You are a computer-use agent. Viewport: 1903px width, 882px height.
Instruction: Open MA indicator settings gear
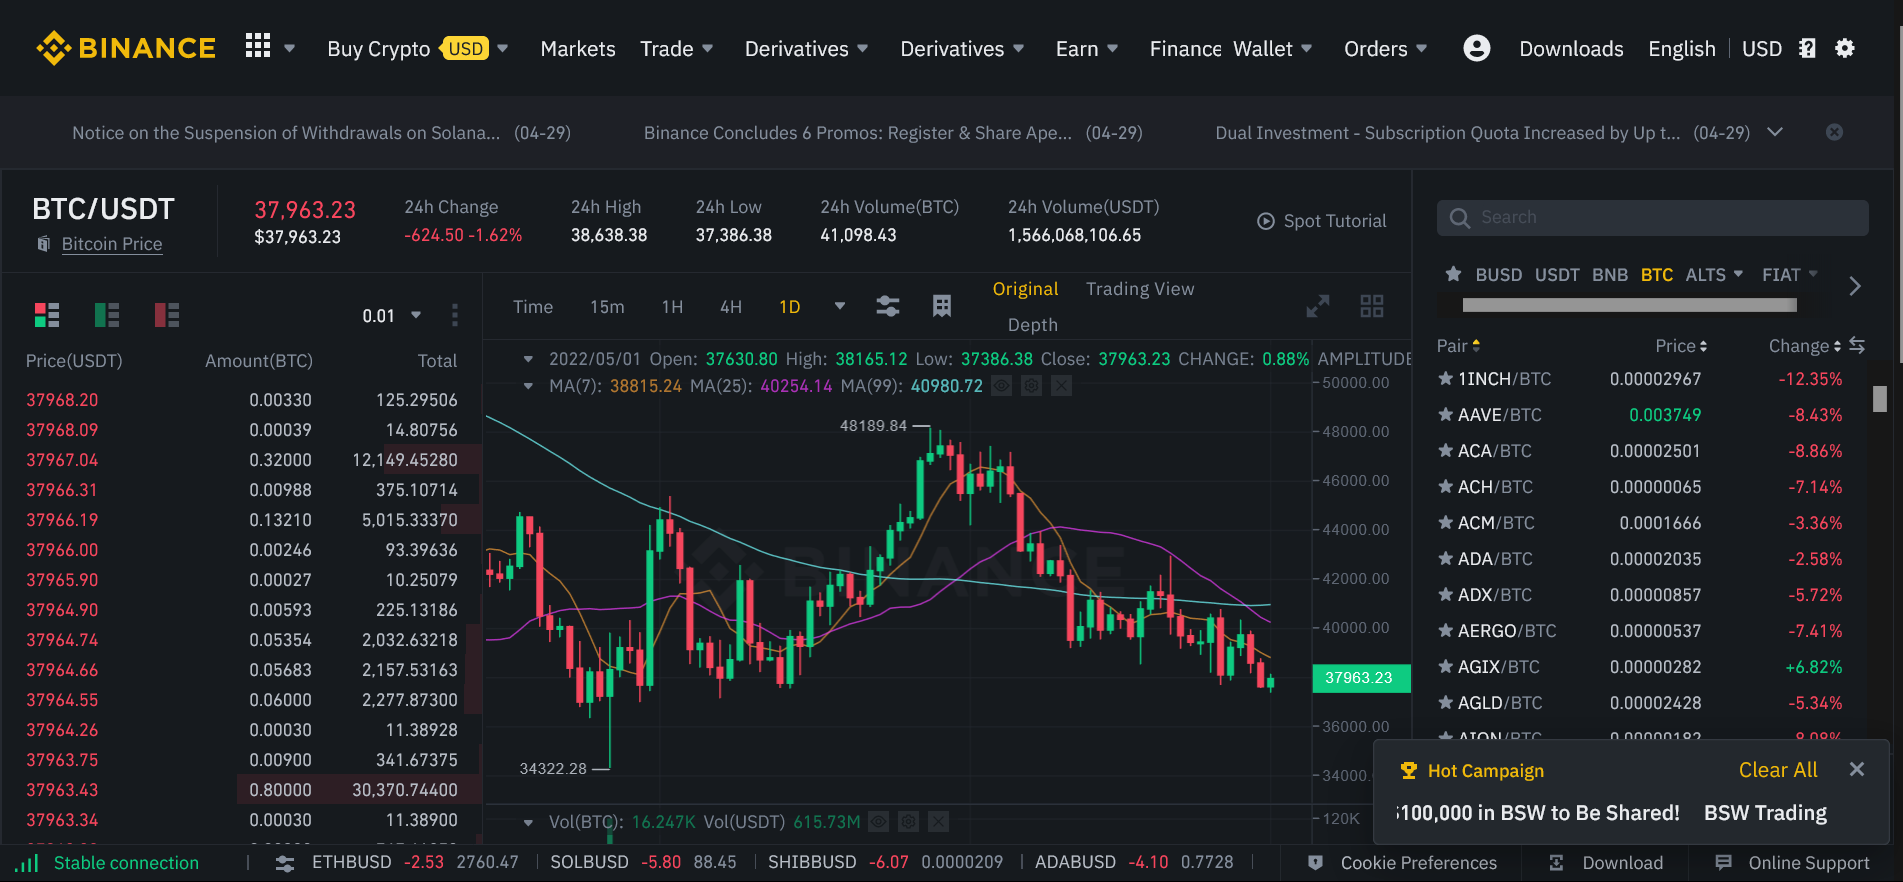[1031, 385]
